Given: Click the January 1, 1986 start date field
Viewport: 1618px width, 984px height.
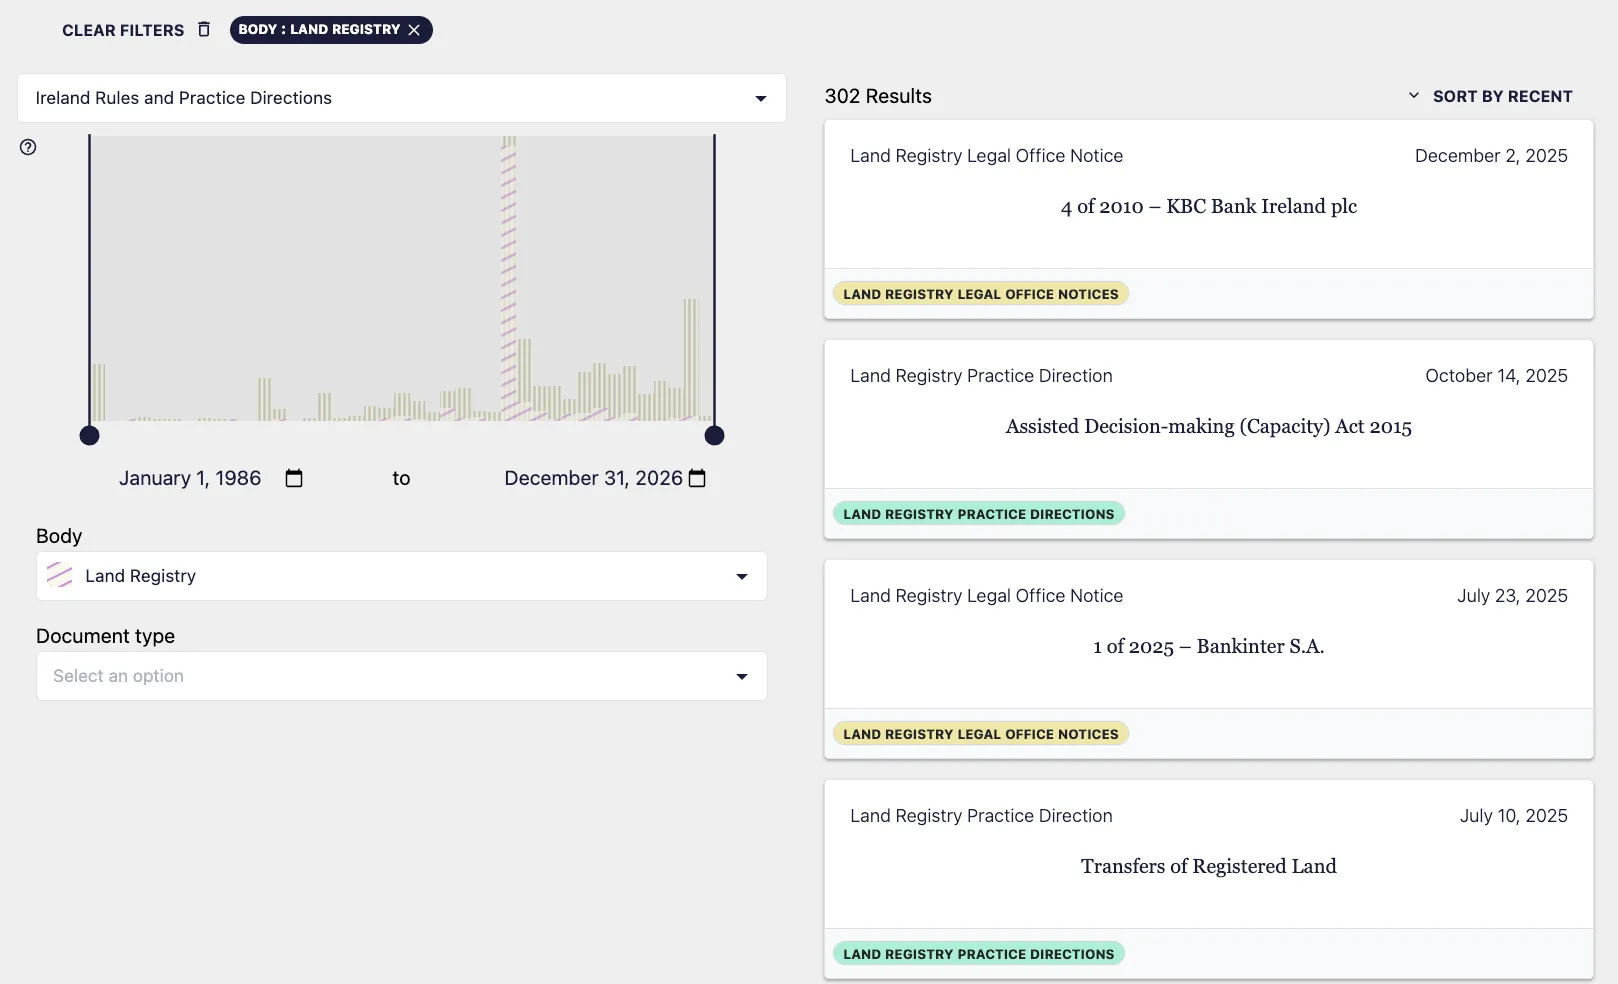Looking at the screenshot, I should (190, 478).
